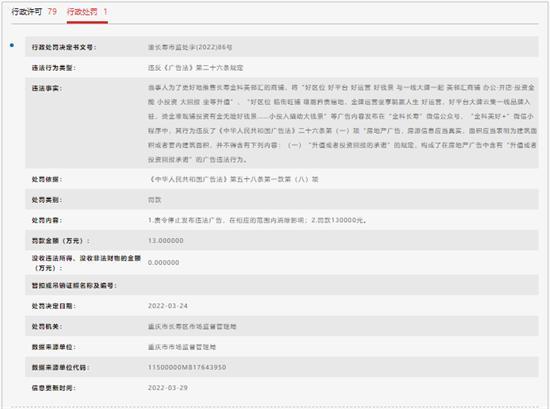Click the 违法行为类型 label
Image resolution: width=550 pixels, height=409 pixels.
point(54,68)
